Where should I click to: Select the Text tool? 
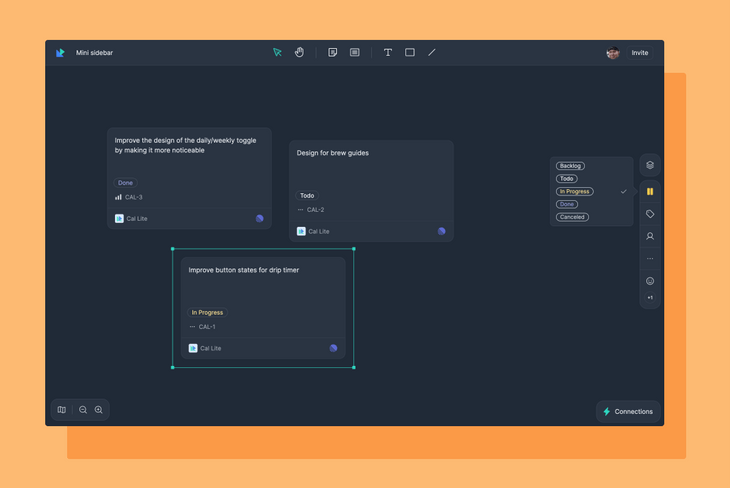coord(388,53)
